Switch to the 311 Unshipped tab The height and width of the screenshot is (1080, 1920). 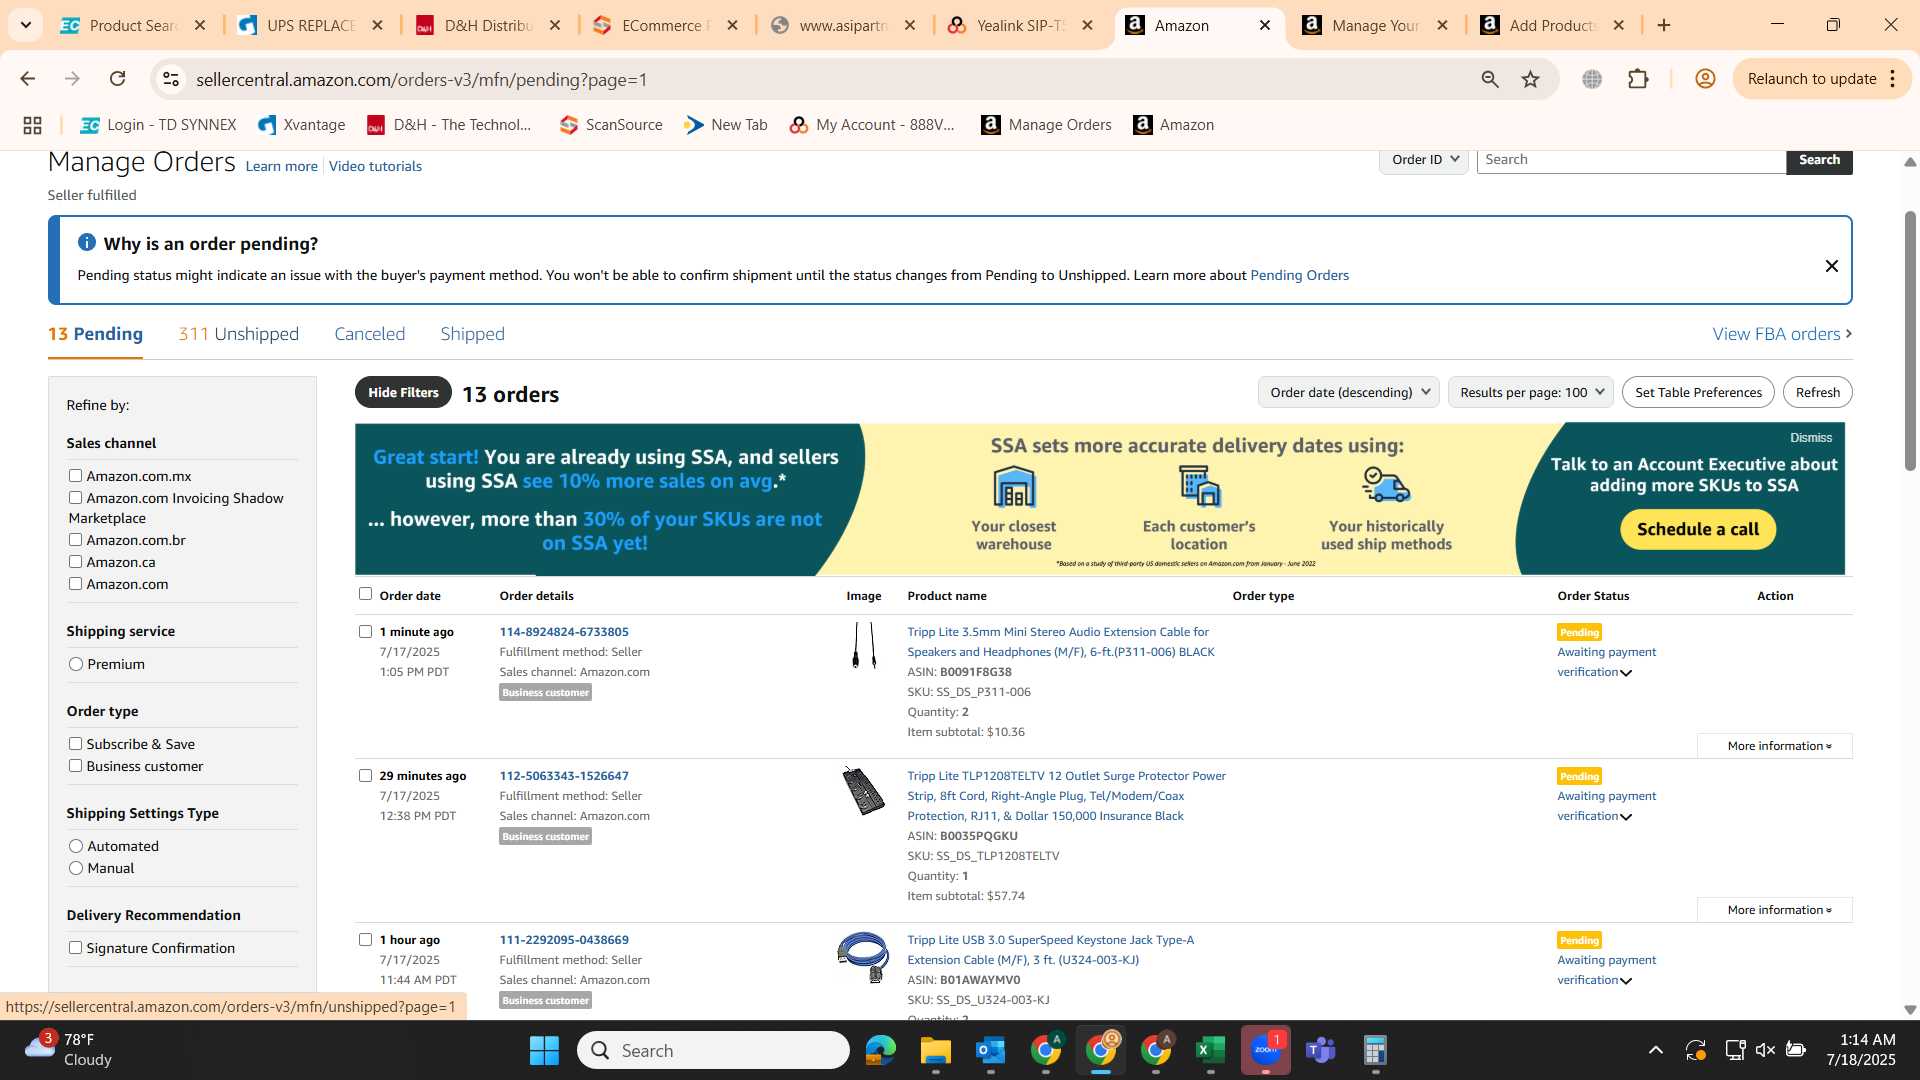(238, 334)
